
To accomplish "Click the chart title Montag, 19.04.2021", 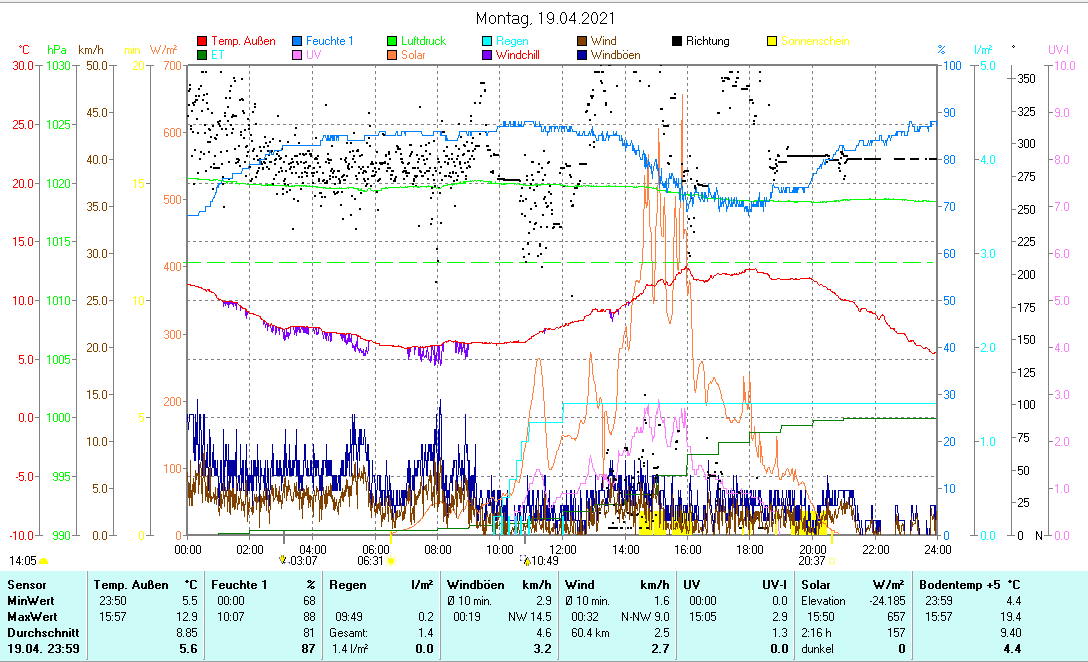I will (545, 18).
